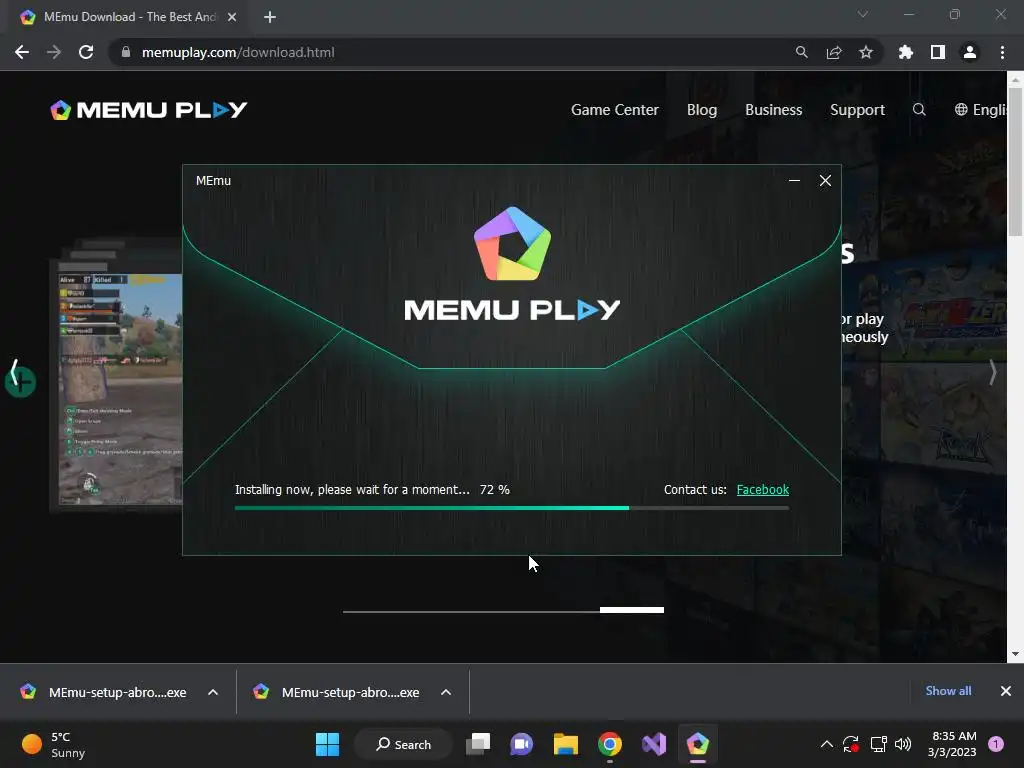Click the installer progress bar

coord(511,507)
